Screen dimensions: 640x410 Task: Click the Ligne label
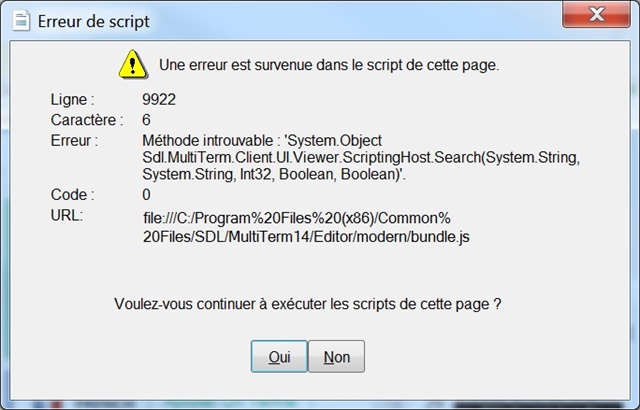[72, 99]
